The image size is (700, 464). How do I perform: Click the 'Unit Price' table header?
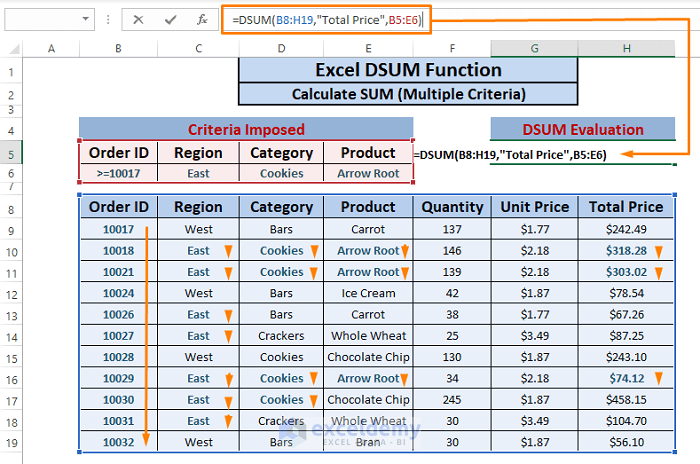coord(534,207)
